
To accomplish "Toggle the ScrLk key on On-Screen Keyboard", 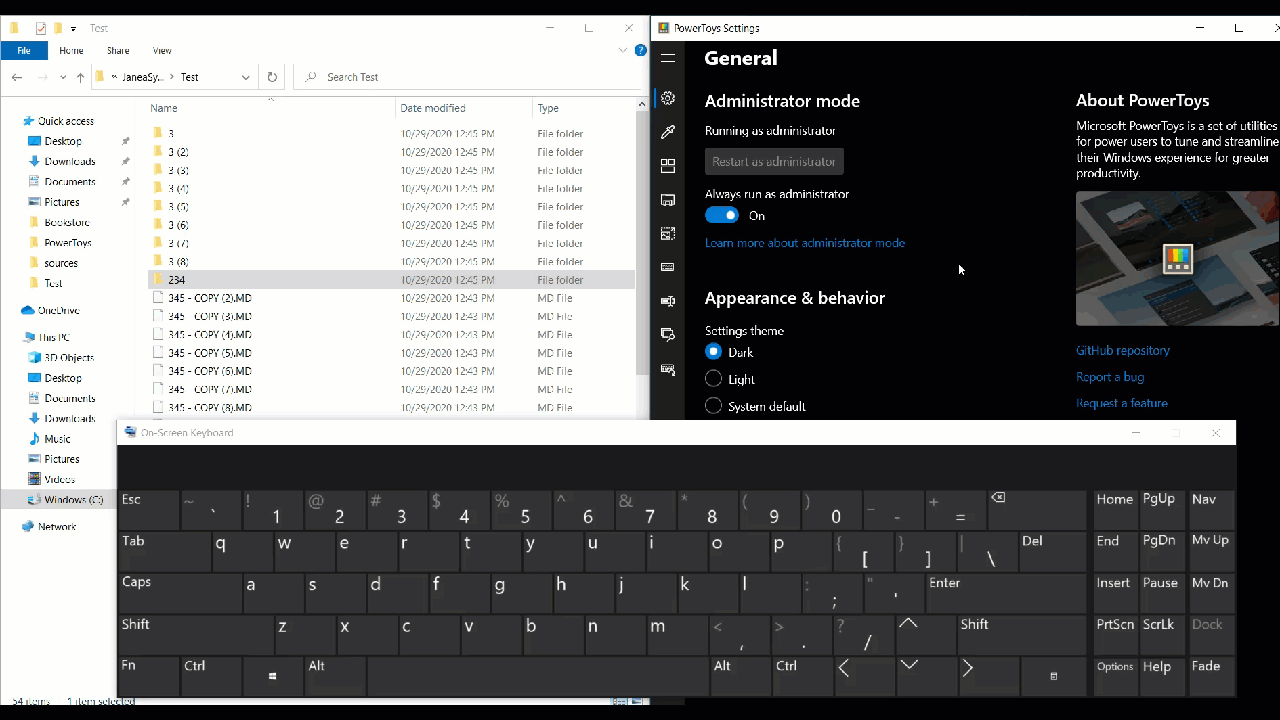I will pyautogui.click(x=1161, y=633).
